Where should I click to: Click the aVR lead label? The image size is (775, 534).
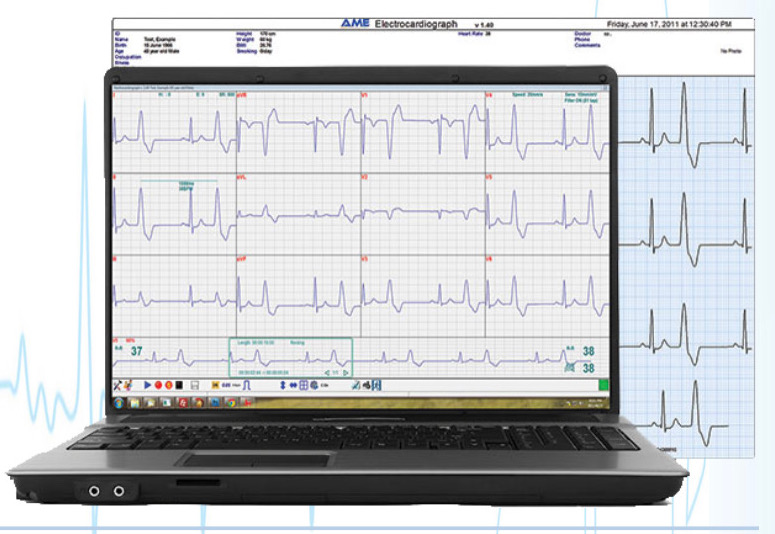click(242, 94)
